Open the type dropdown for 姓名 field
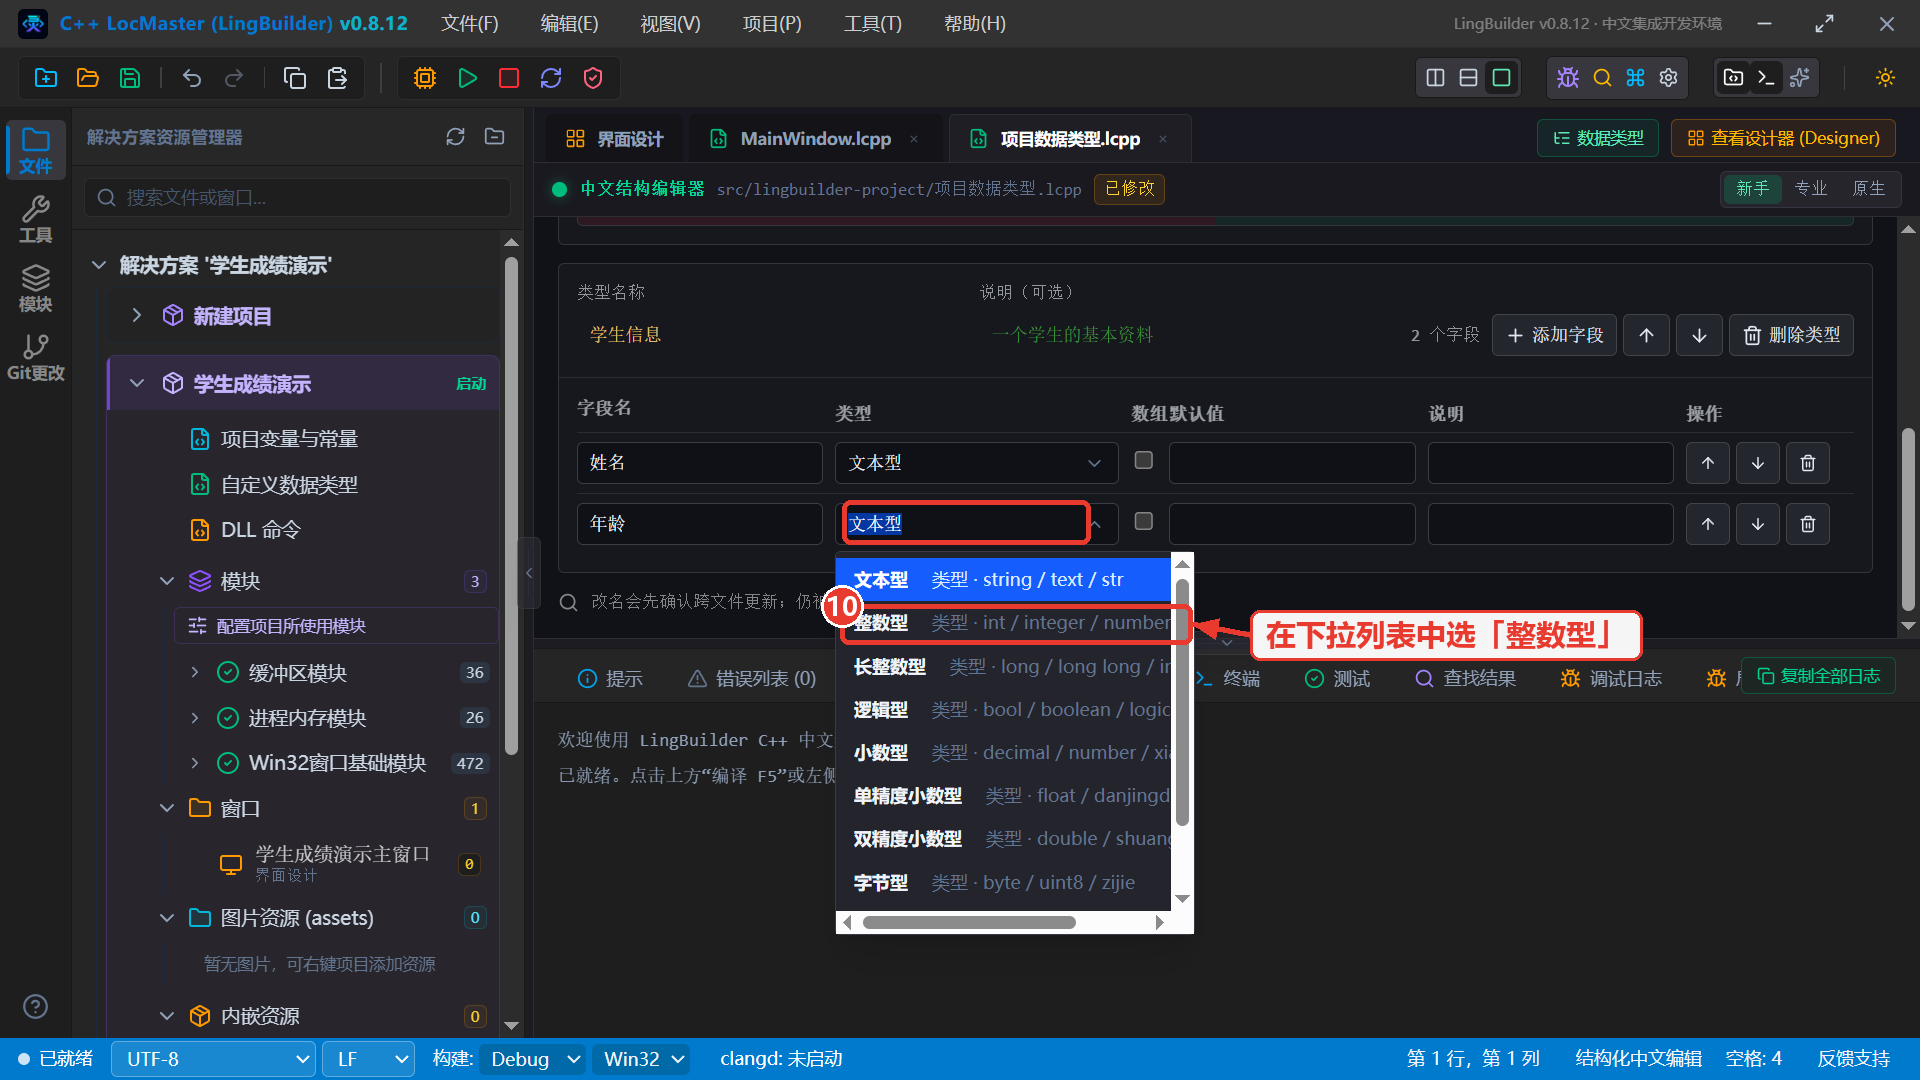 click(x=977, y=463)
